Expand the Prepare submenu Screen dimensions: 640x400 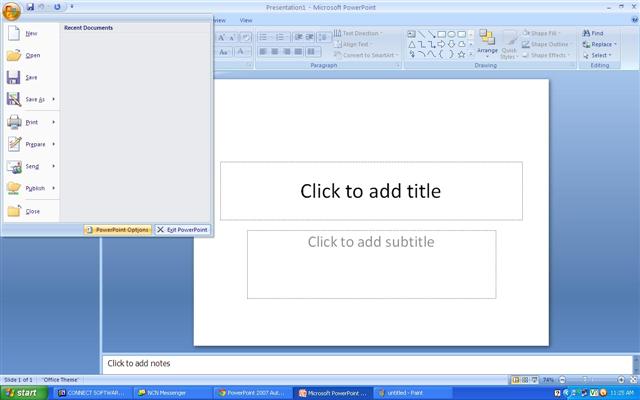54,144
